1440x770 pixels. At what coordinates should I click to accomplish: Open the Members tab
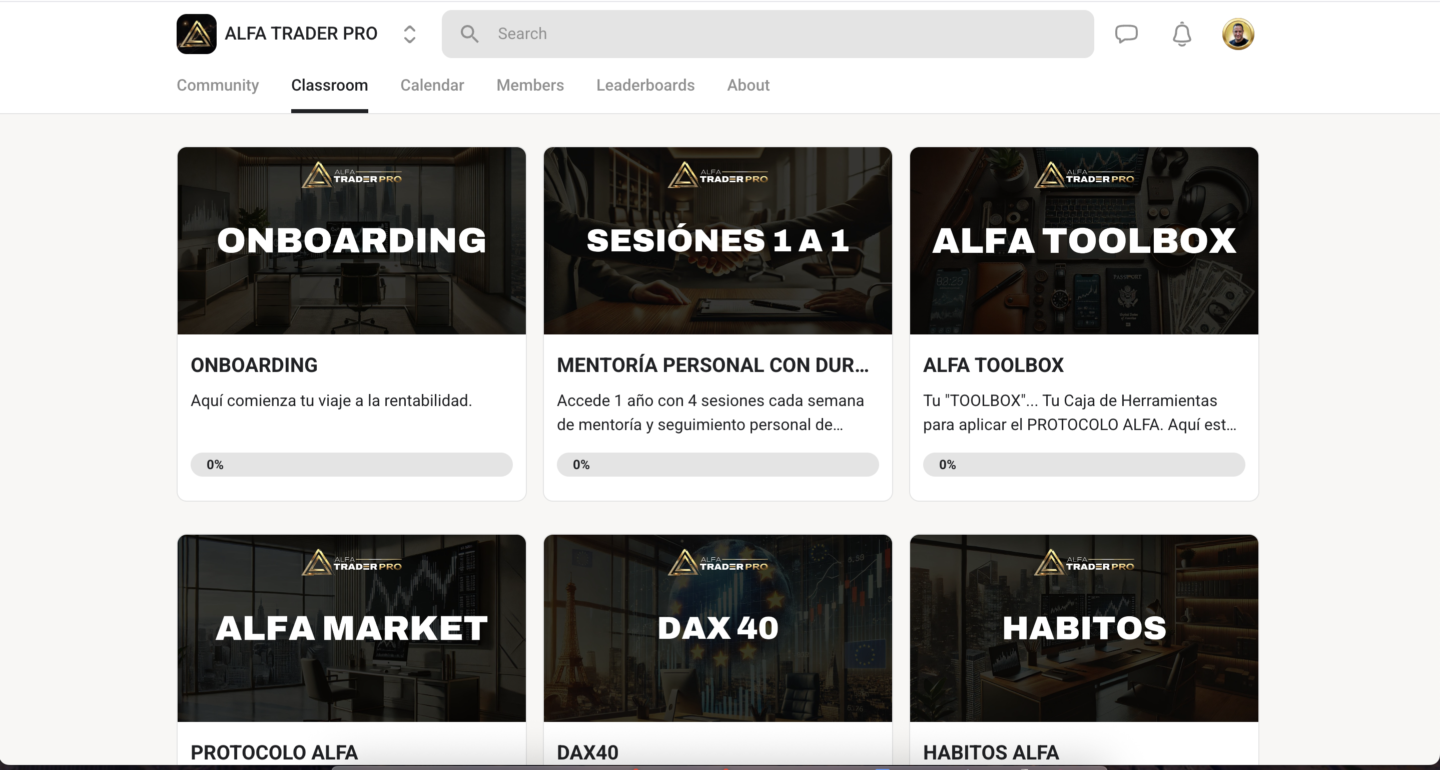[x=530, y=85]
